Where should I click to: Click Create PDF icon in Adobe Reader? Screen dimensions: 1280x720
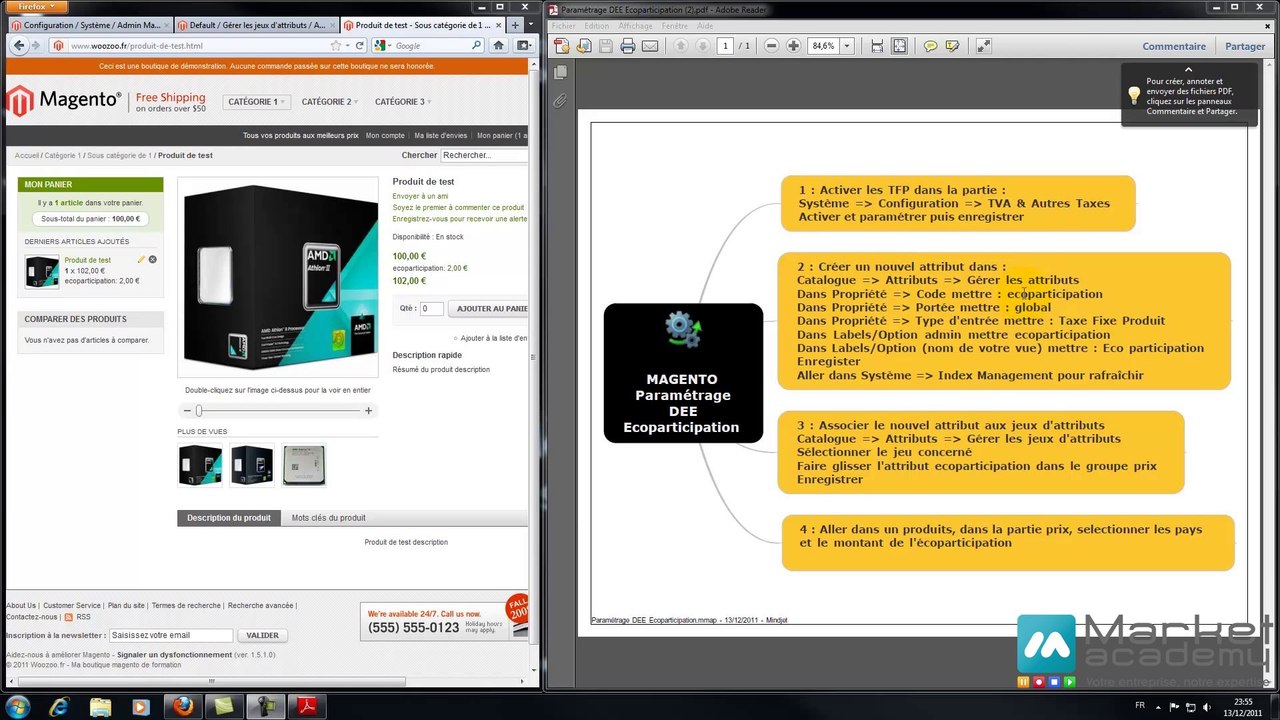pyautogui.click(x=562, y=46)
